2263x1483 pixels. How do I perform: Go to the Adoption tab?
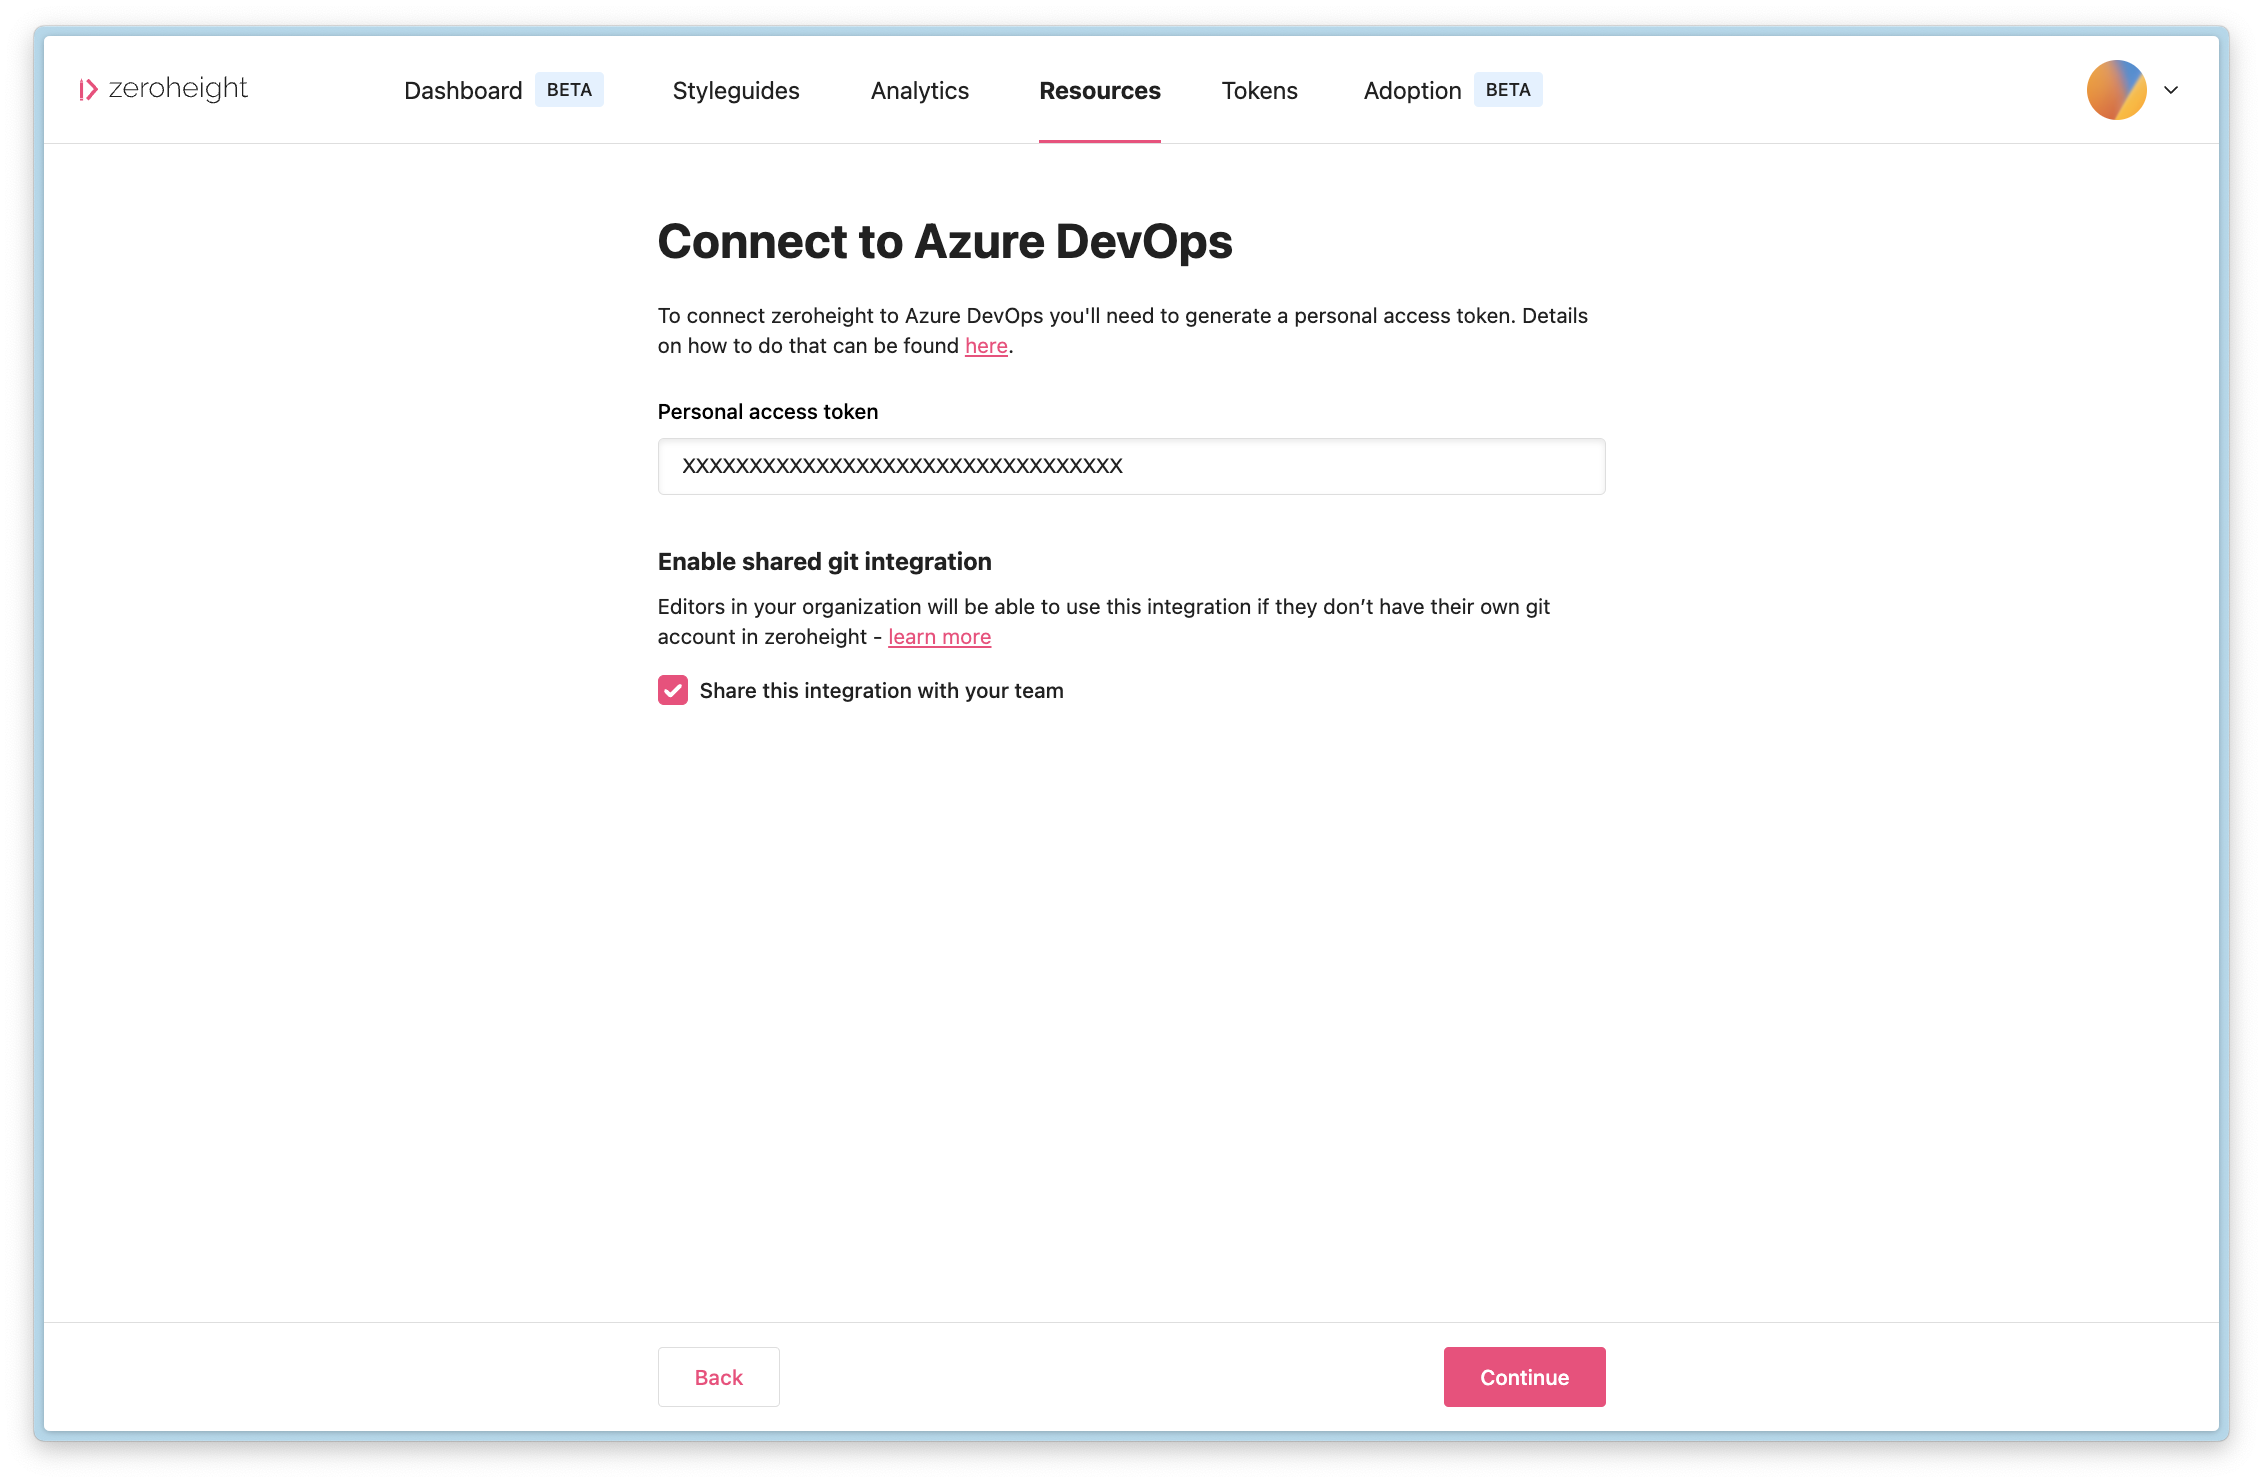click(x=1412, y=90)
